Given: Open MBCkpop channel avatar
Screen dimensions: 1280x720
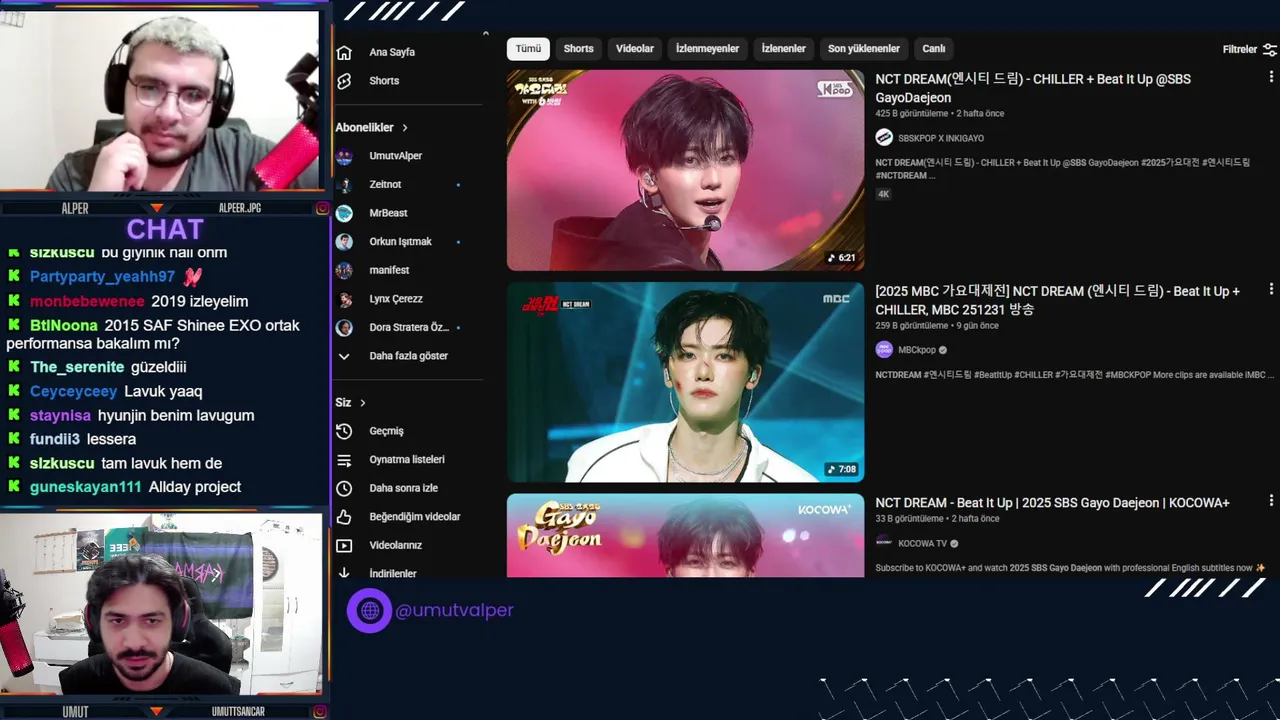Looking at the screenshot, I should (884, 350).
